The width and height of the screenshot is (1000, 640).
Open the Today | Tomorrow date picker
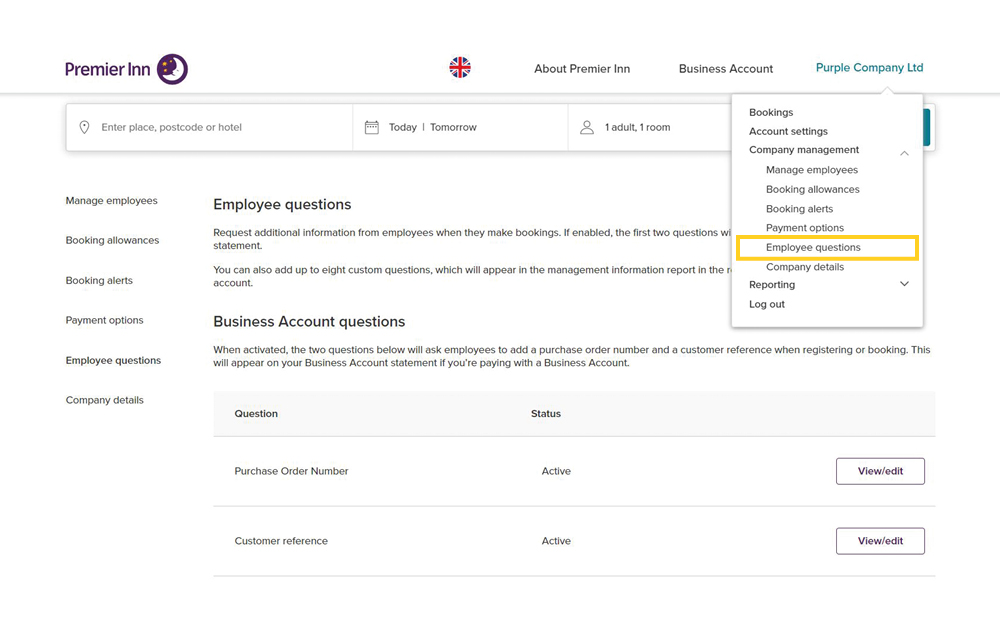[460, 127]
